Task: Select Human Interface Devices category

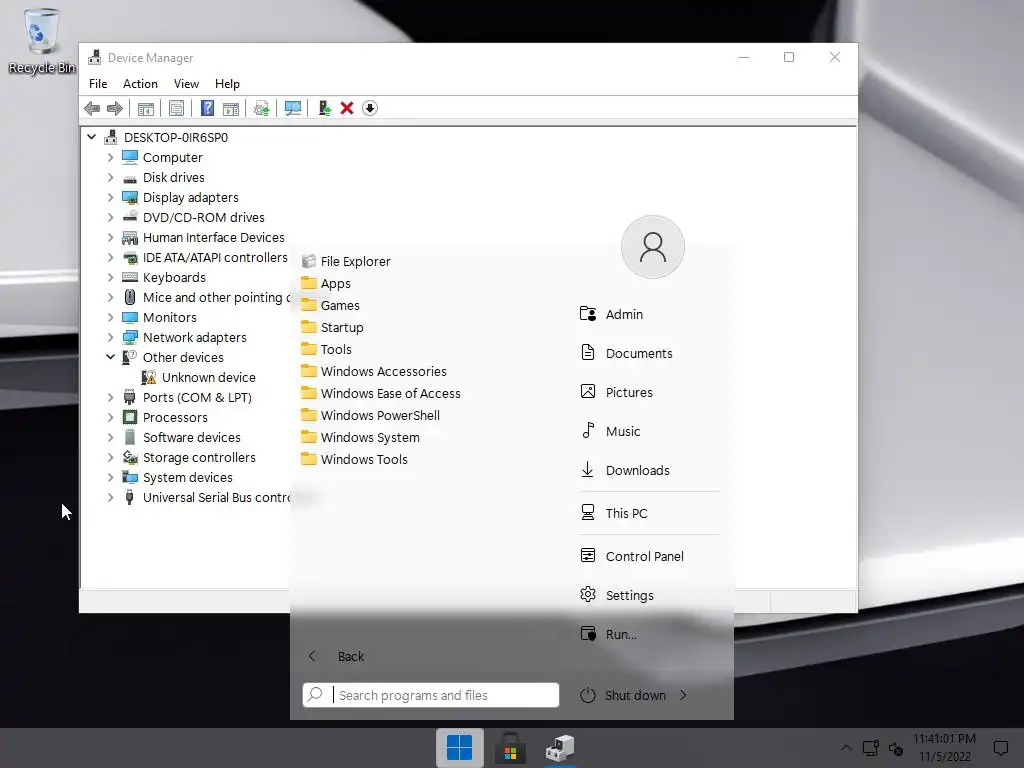Action: (214, 238)
